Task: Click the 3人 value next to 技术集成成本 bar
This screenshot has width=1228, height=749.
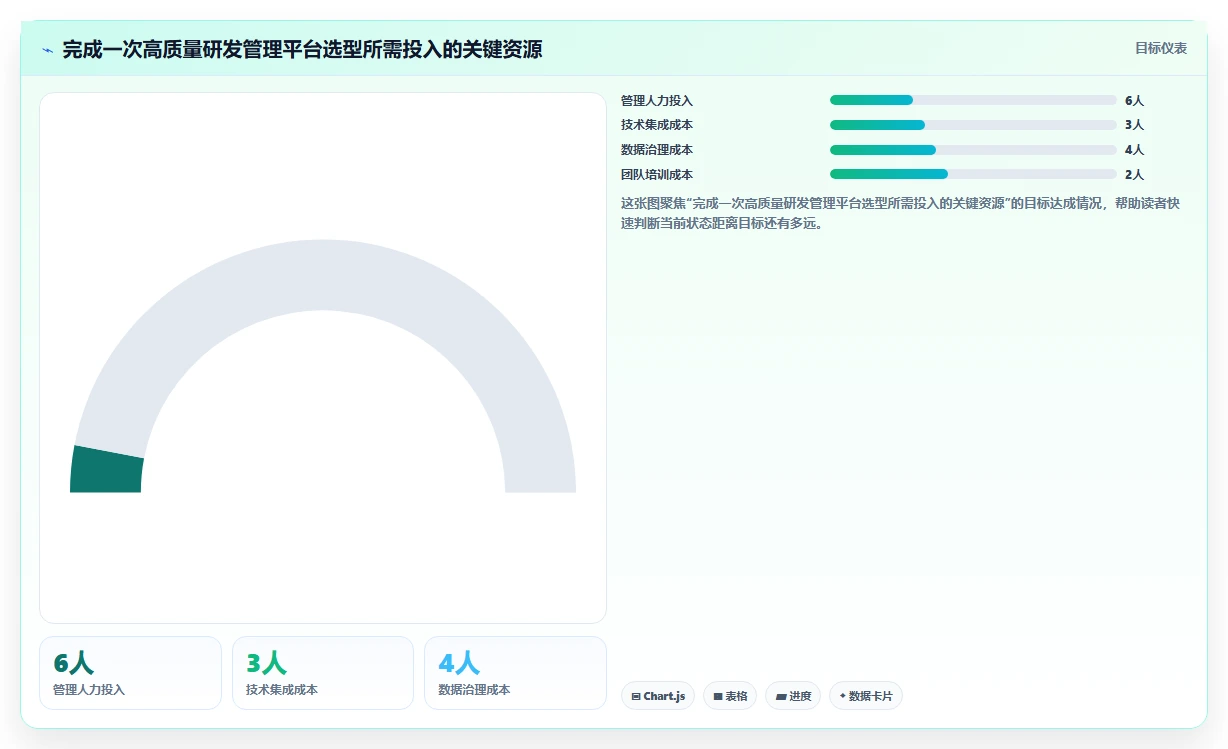Action: (x=1134, y=125)
